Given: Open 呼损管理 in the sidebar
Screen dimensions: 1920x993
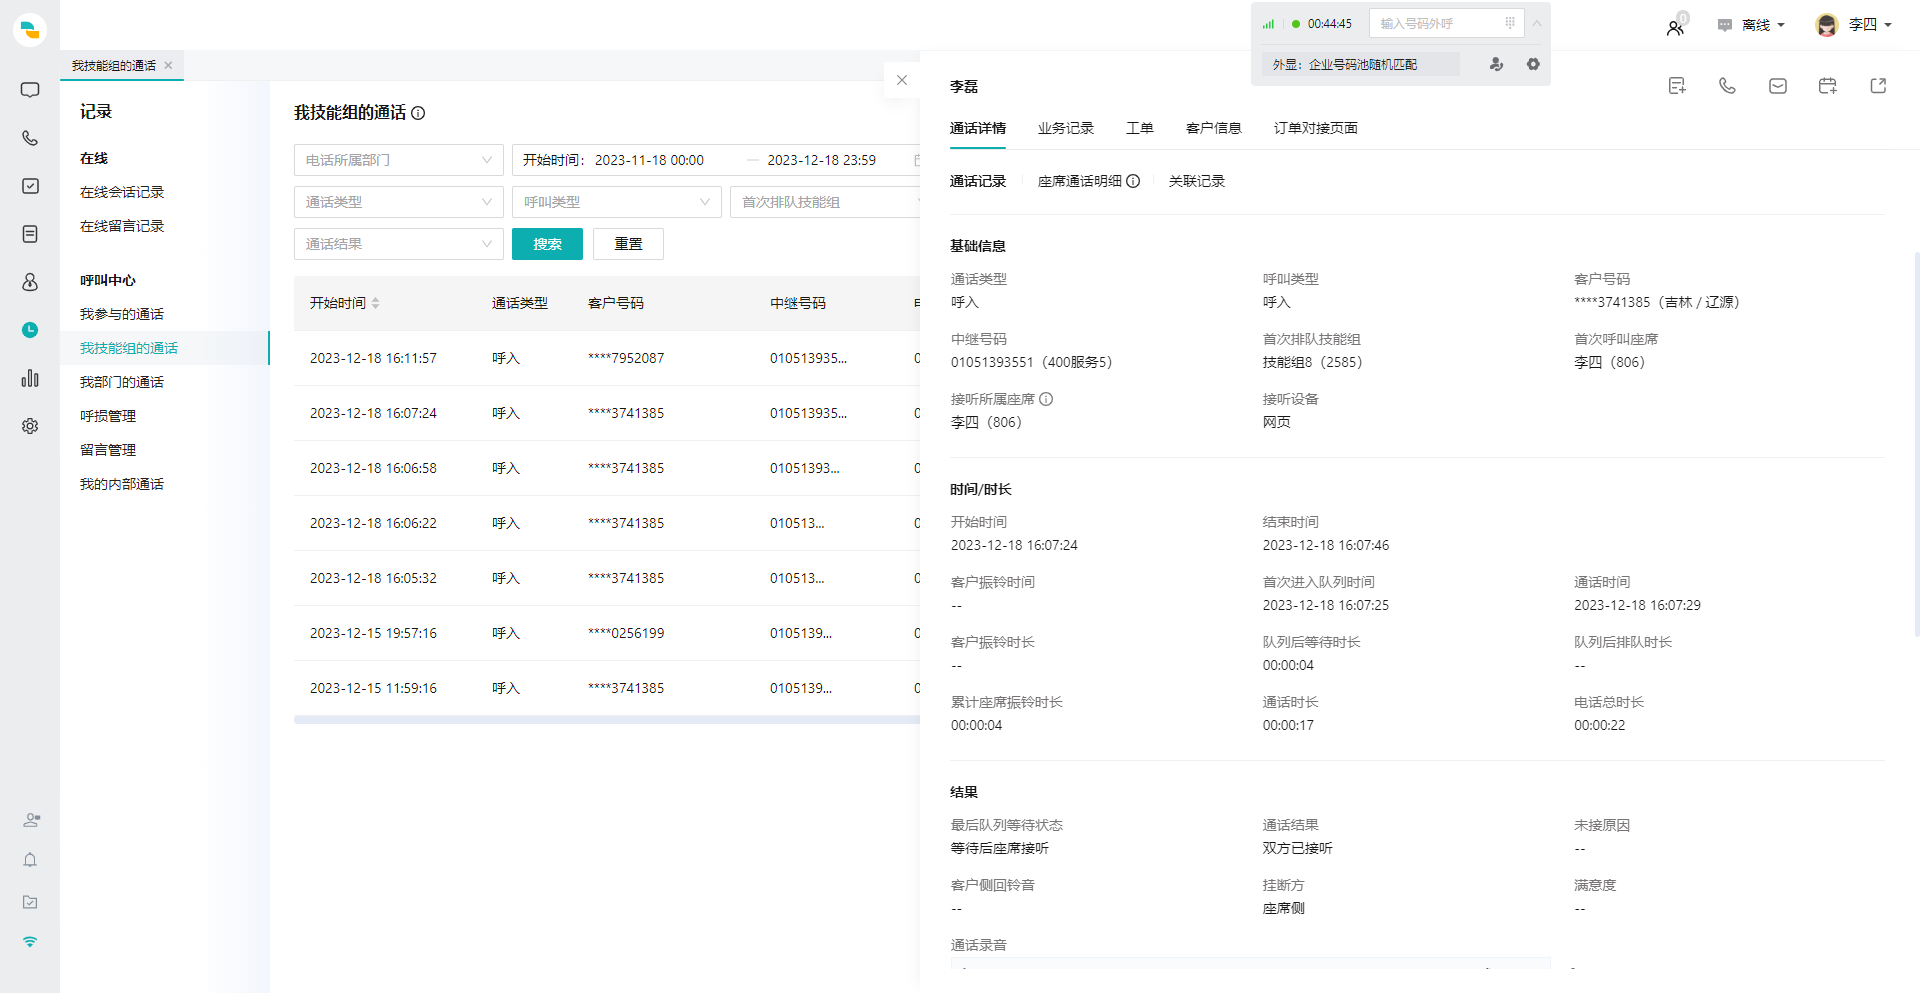Looking at the screenshot, I should coord(108,416).
